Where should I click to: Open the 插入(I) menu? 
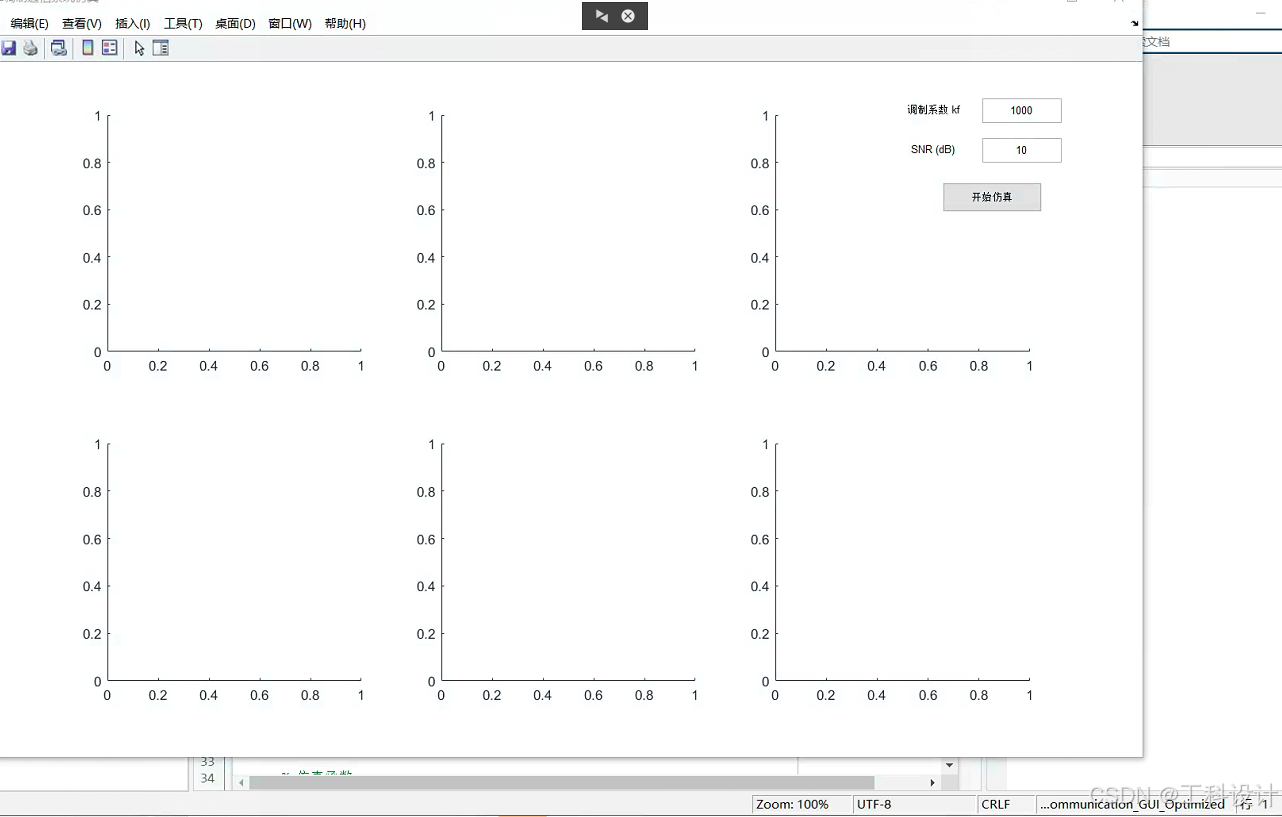click(132, 23)
